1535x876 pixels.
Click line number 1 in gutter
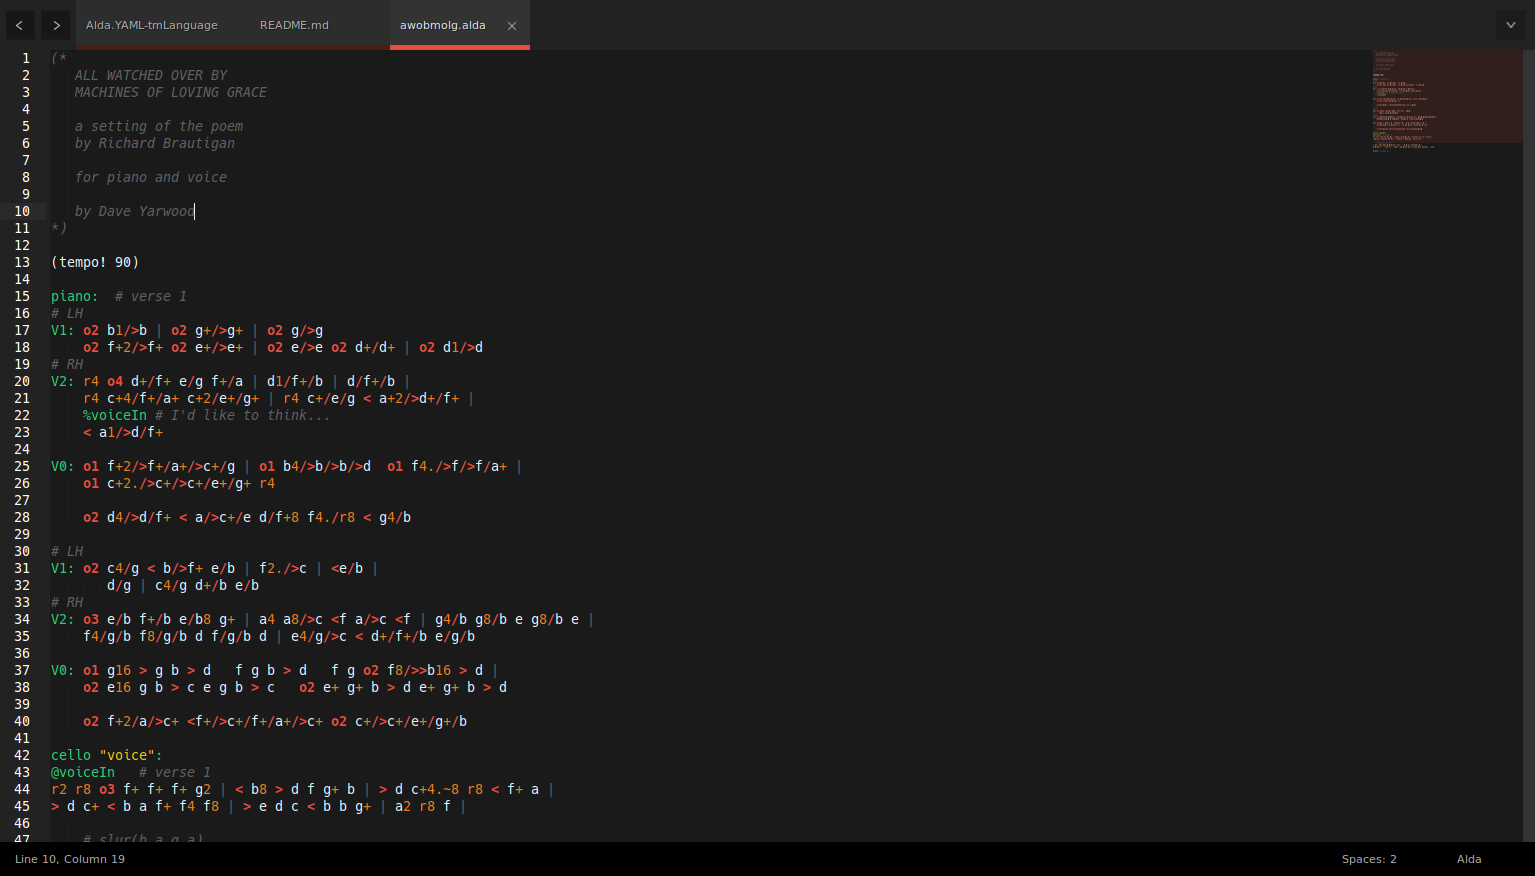click(x=26, y=58)
